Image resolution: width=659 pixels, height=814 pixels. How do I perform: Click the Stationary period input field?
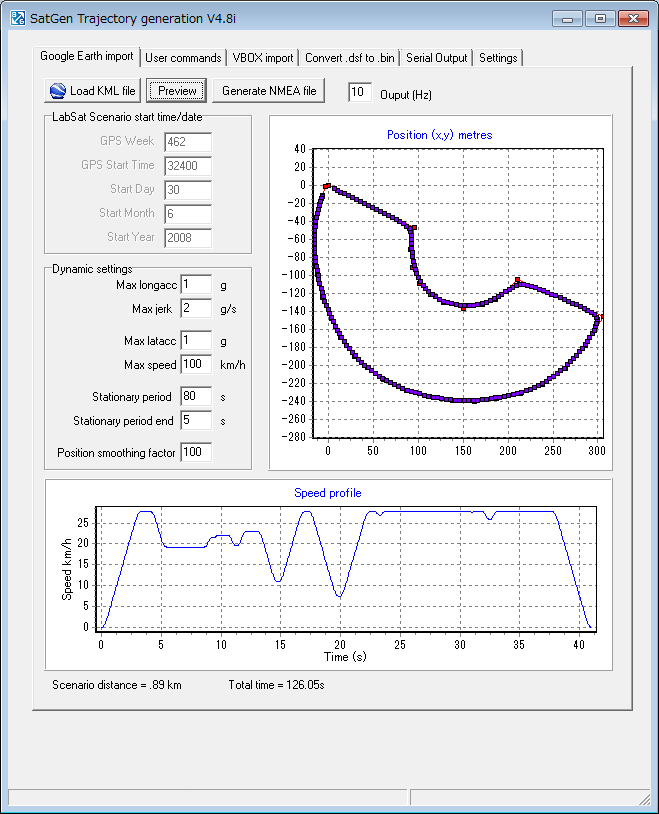click(x=195, y=397)
